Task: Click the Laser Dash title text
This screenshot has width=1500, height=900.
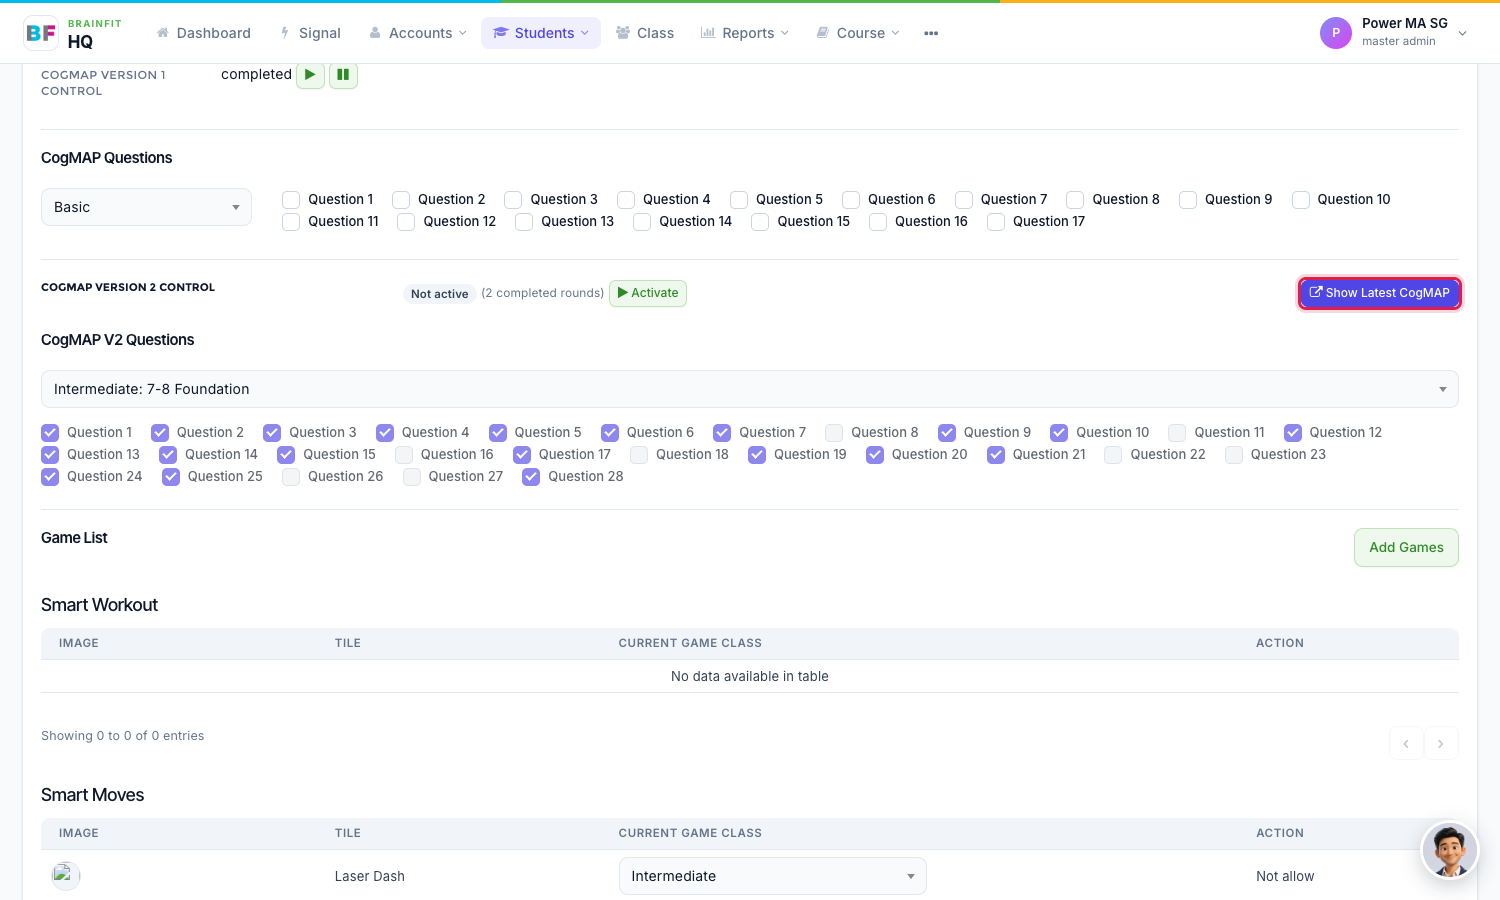Action: [370, 876]
